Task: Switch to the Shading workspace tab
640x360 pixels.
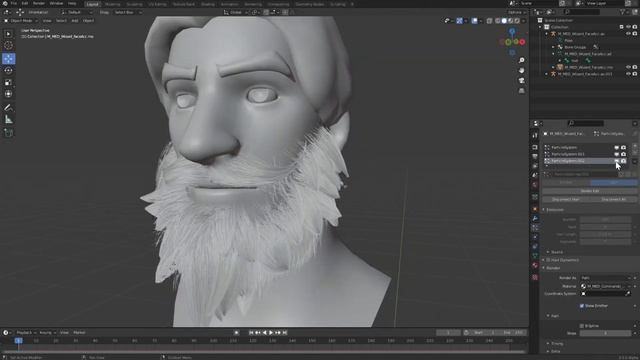Action: click(x=208, y=4)
